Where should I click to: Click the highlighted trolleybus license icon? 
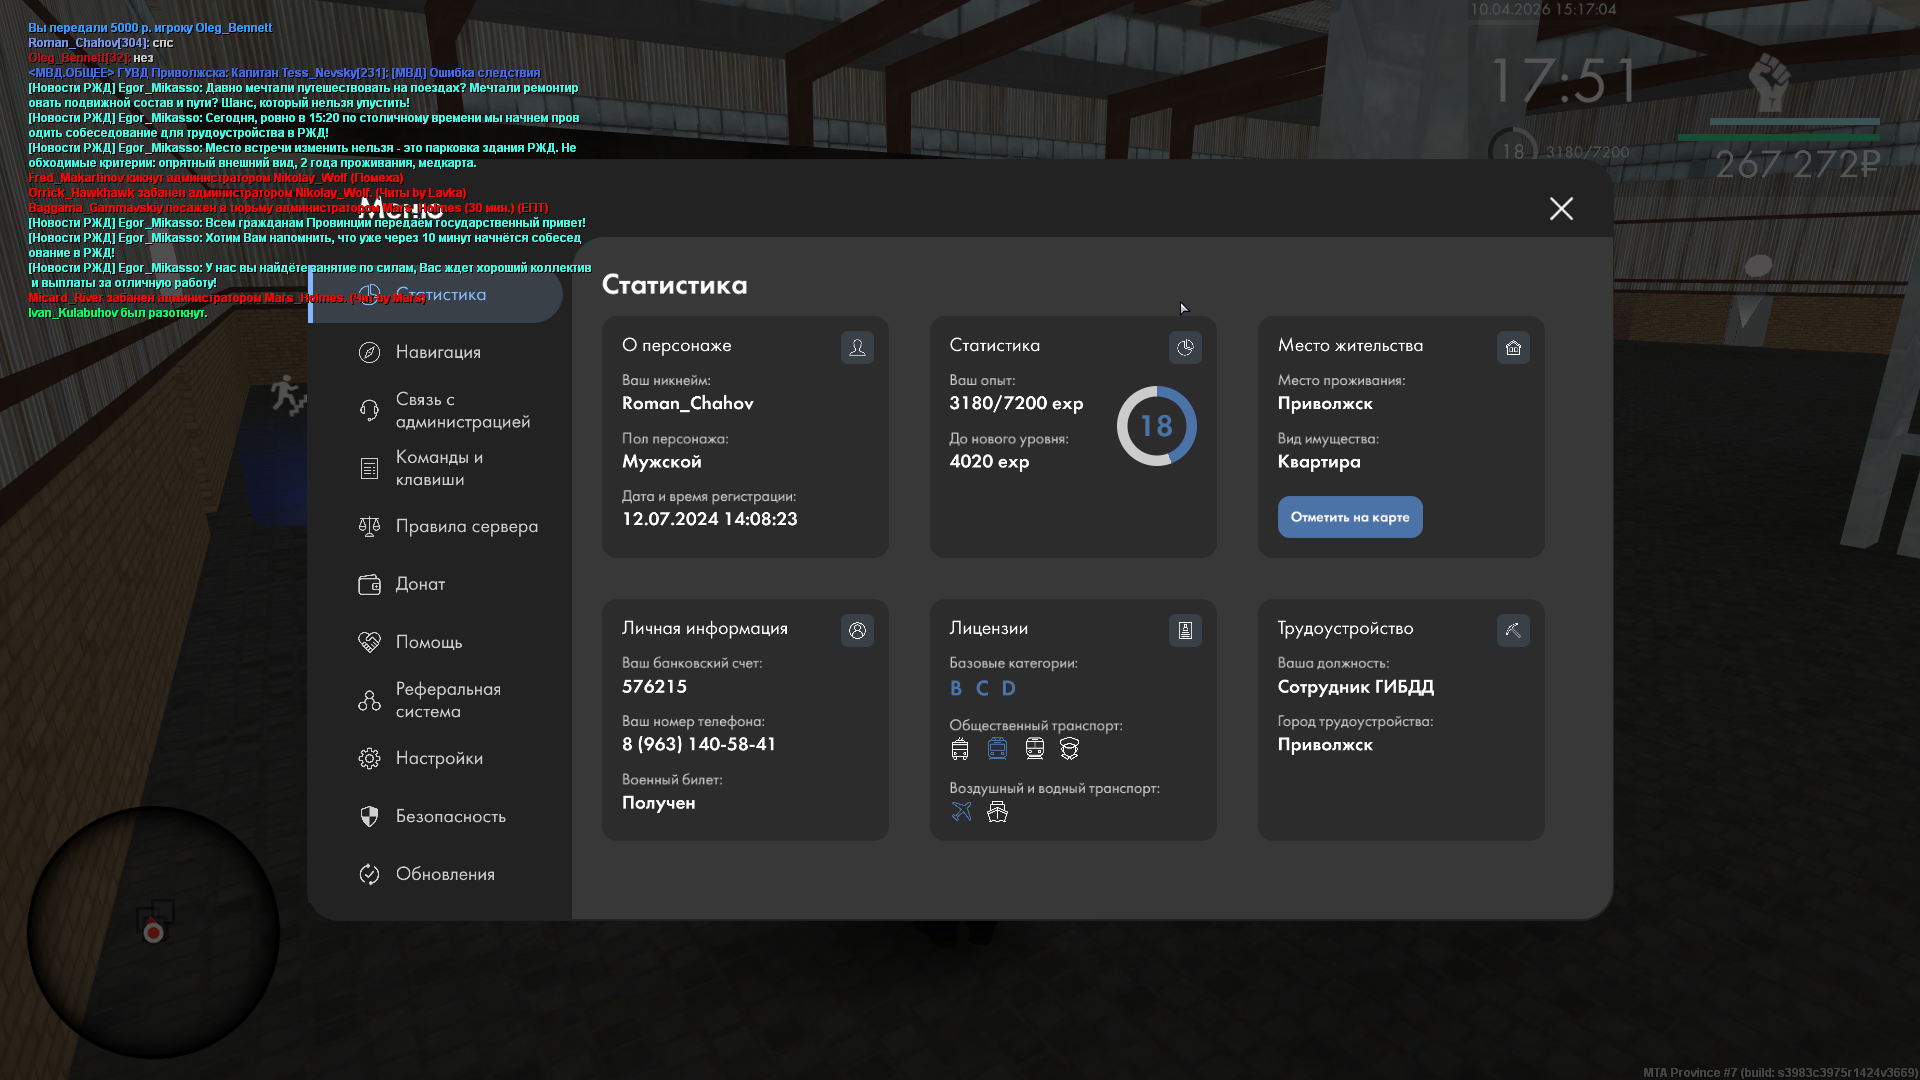tap(997, 748)
